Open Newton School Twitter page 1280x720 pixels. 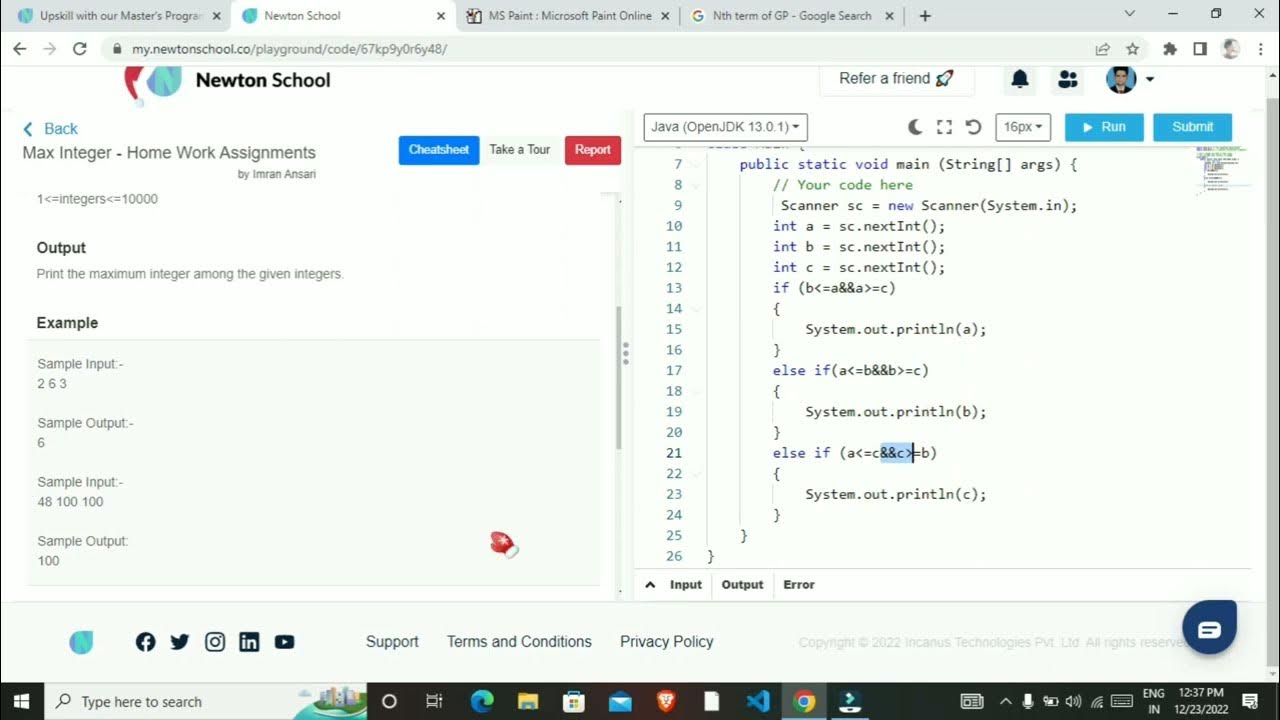click(180, 642)
